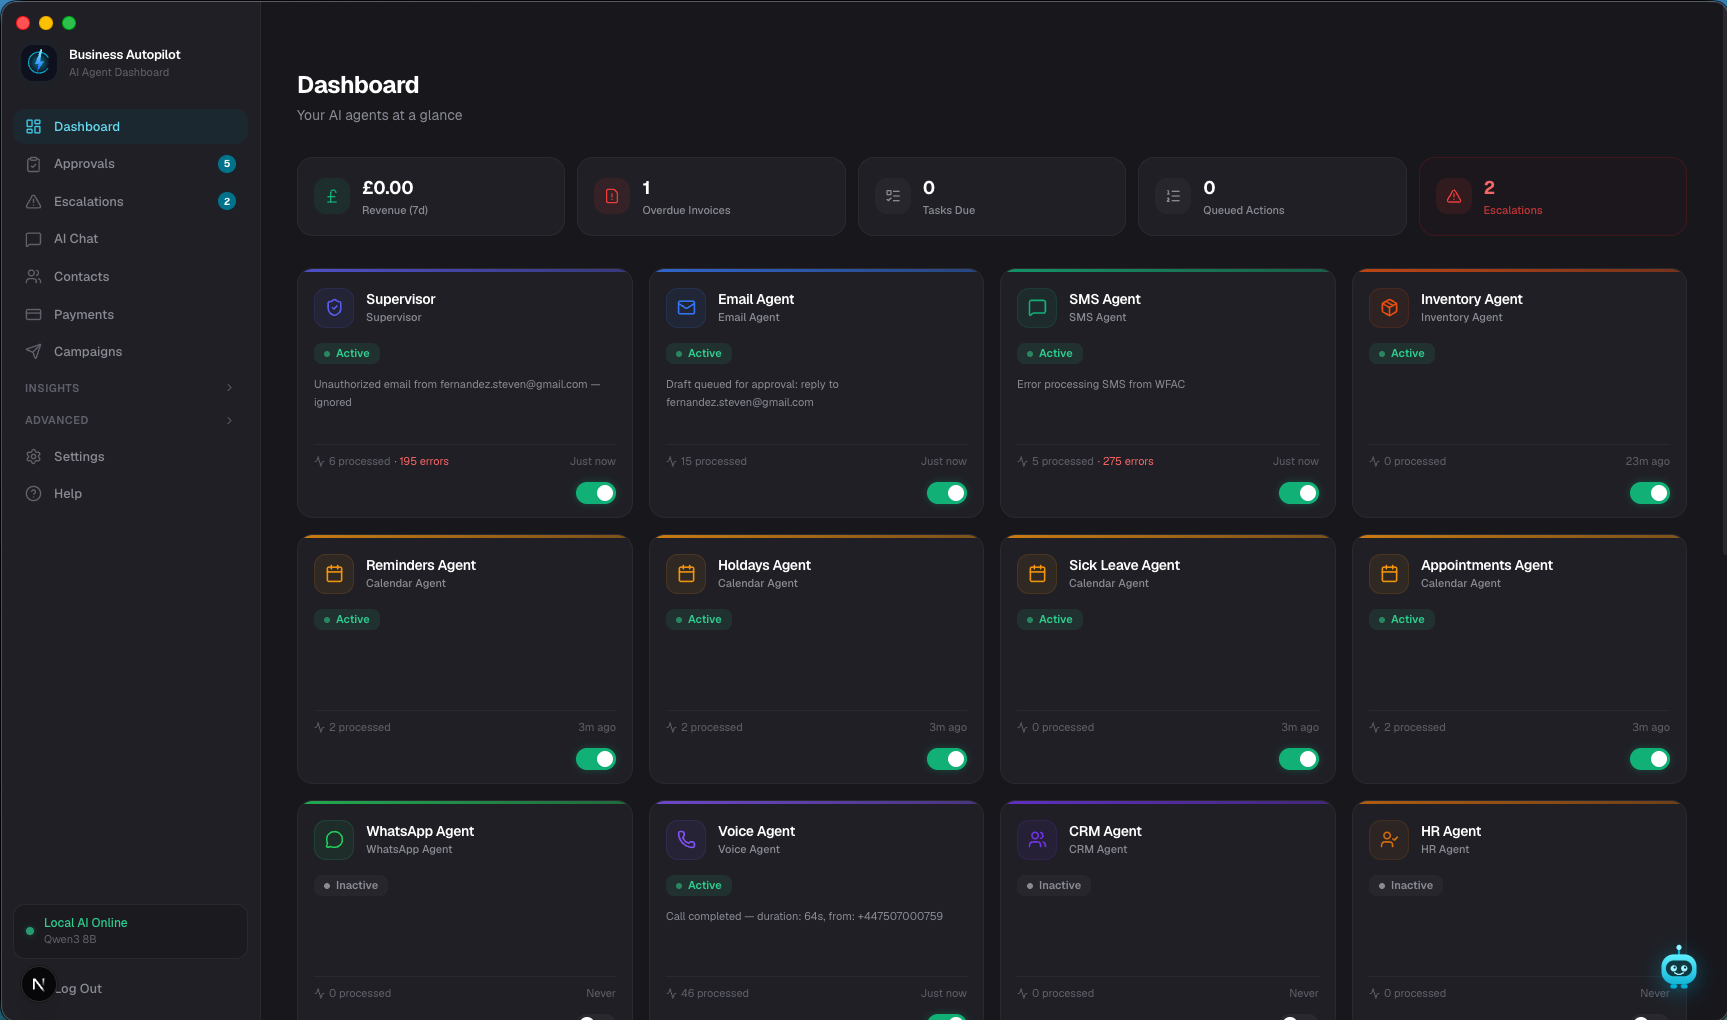
Task: Click the red Escalations alert icon in stats
Action: tap(1454, 197)
